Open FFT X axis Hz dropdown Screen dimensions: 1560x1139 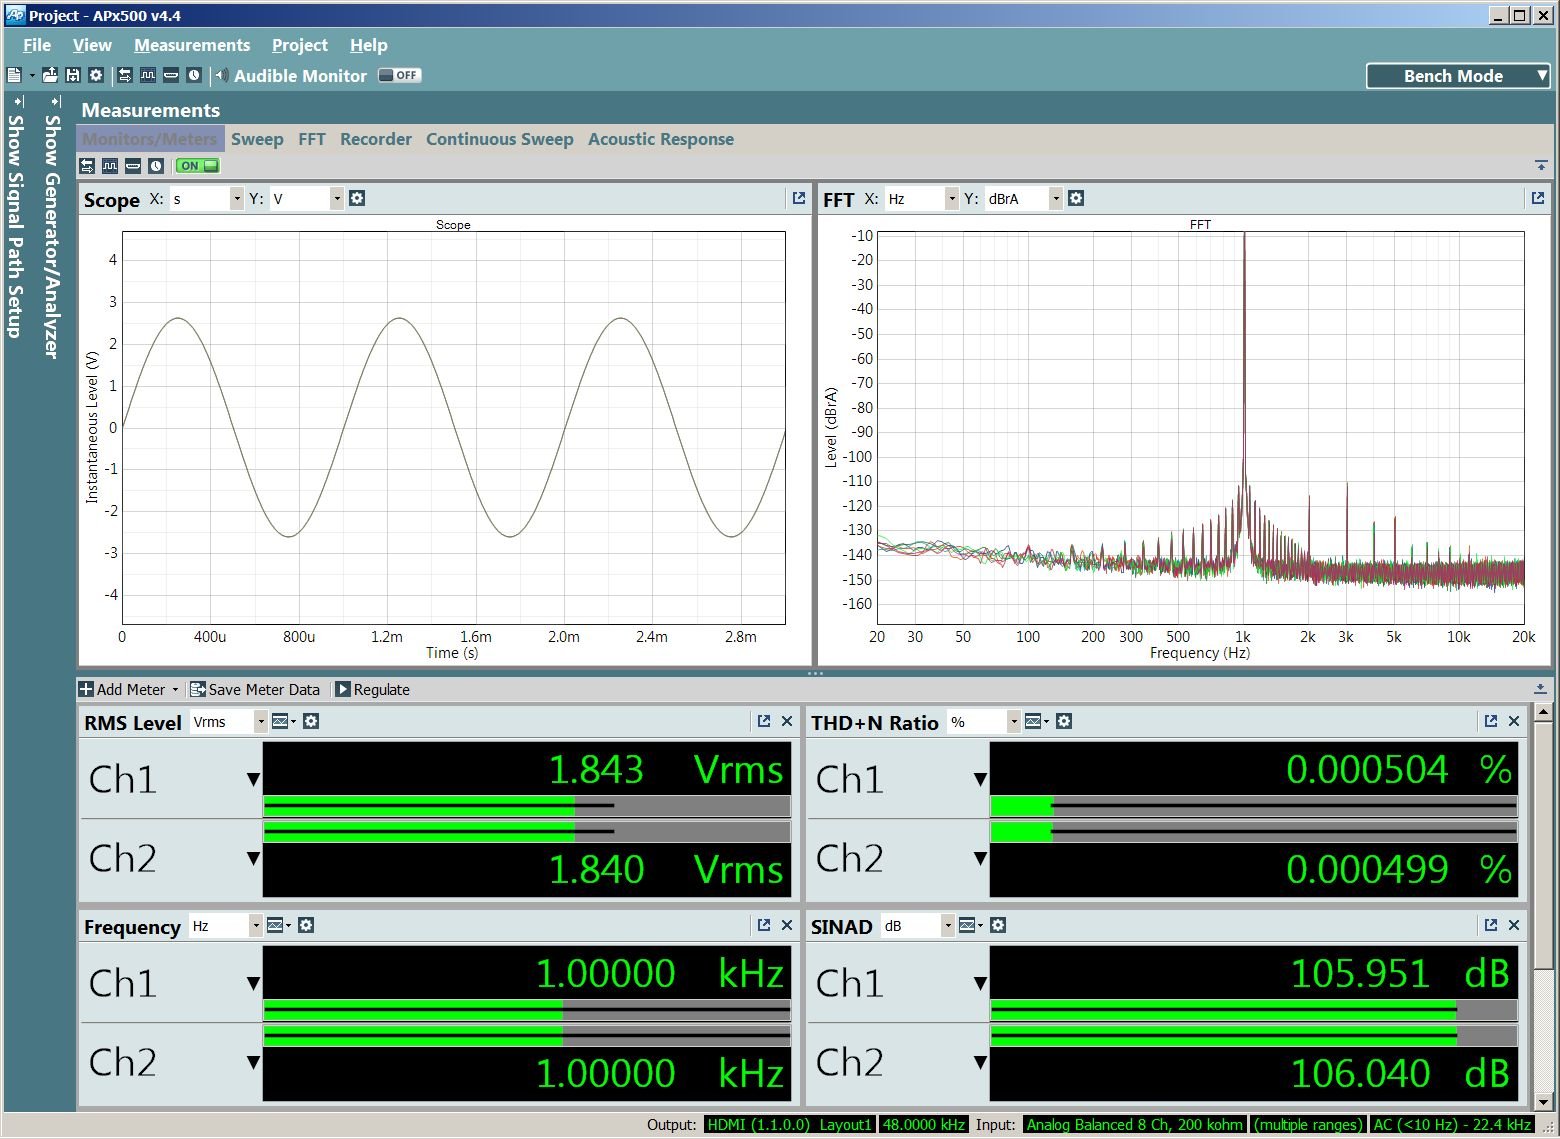coord(951,199)
